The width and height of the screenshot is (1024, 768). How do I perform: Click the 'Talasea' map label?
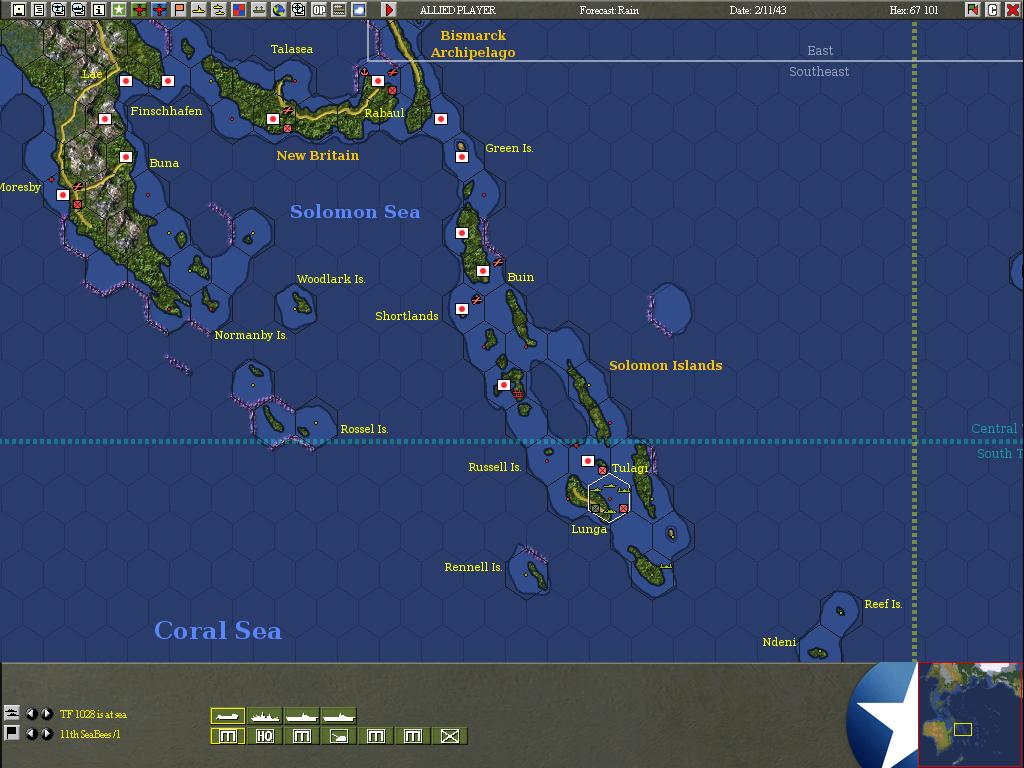click(292, 49)
